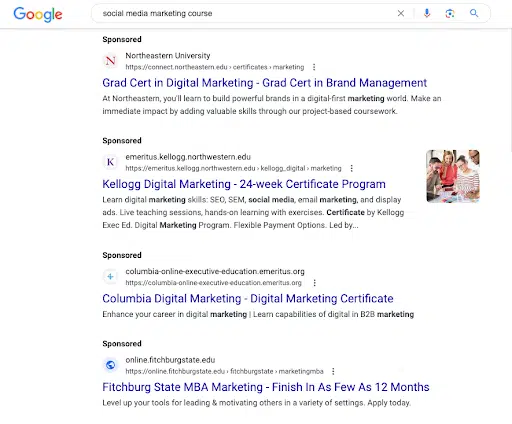Click the Northeastern description about project-based coursework
This screenshot has height=424, width=512.
(272, 105)
